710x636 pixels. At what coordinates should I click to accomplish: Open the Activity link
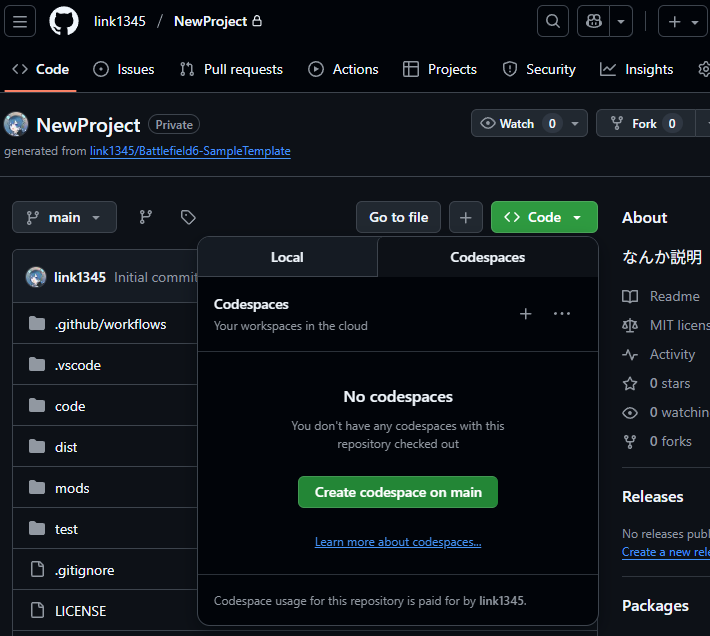[659, 354]
